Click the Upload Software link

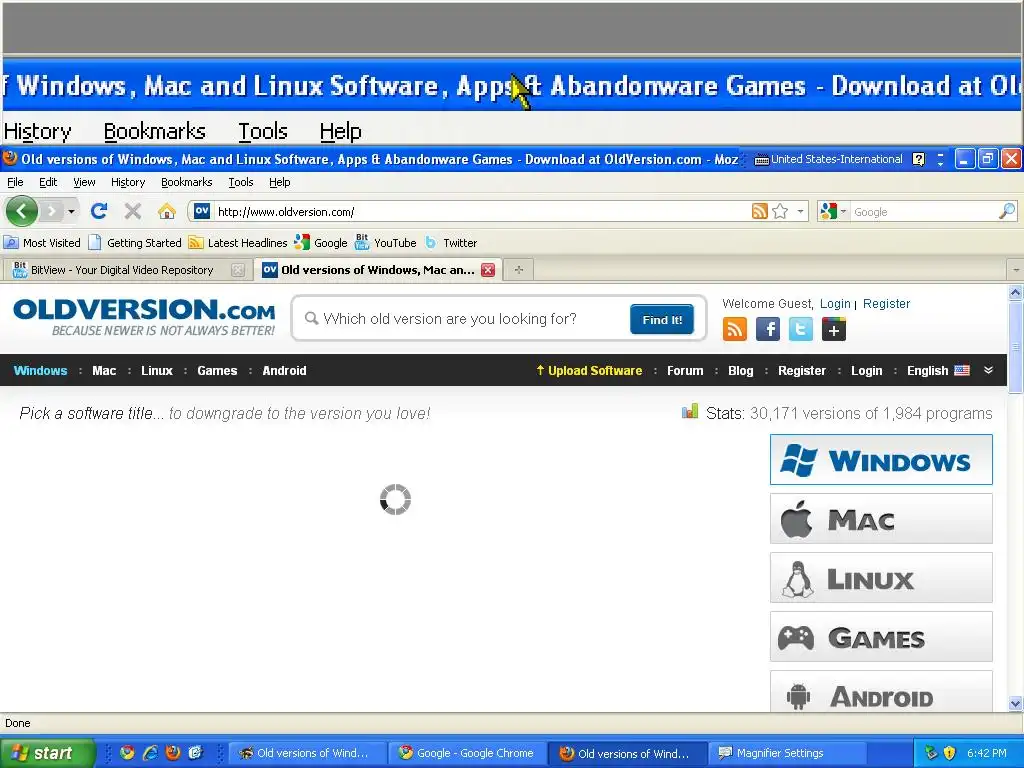point(589,370)
